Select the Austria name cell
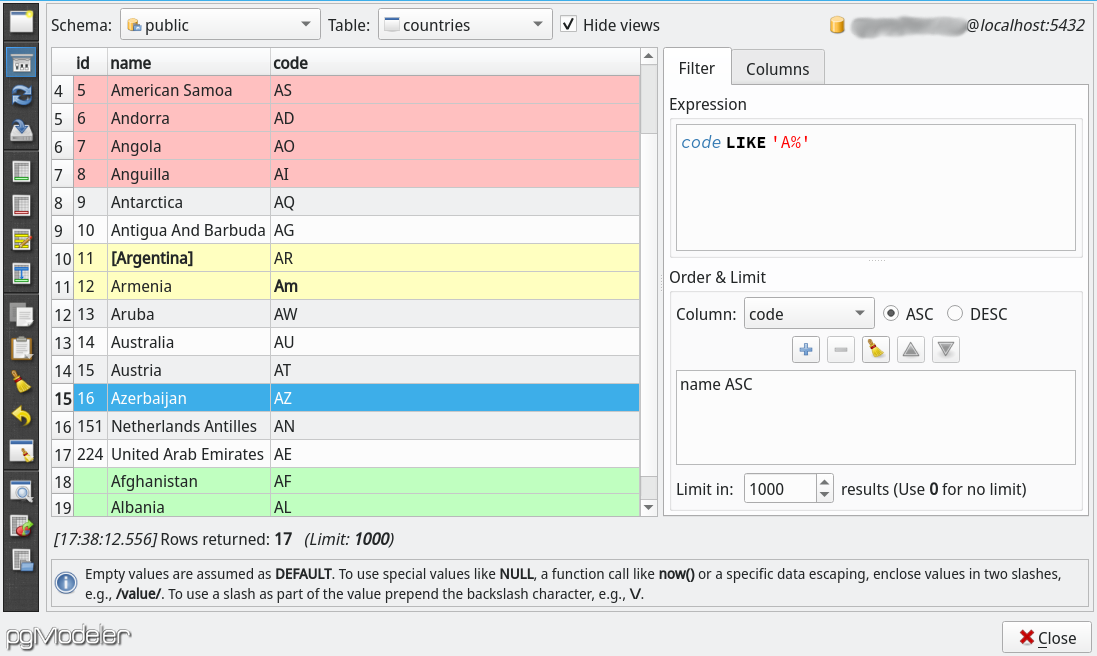Image resolution: width=1097 pixels, height=656 pixels. point(189,370)
